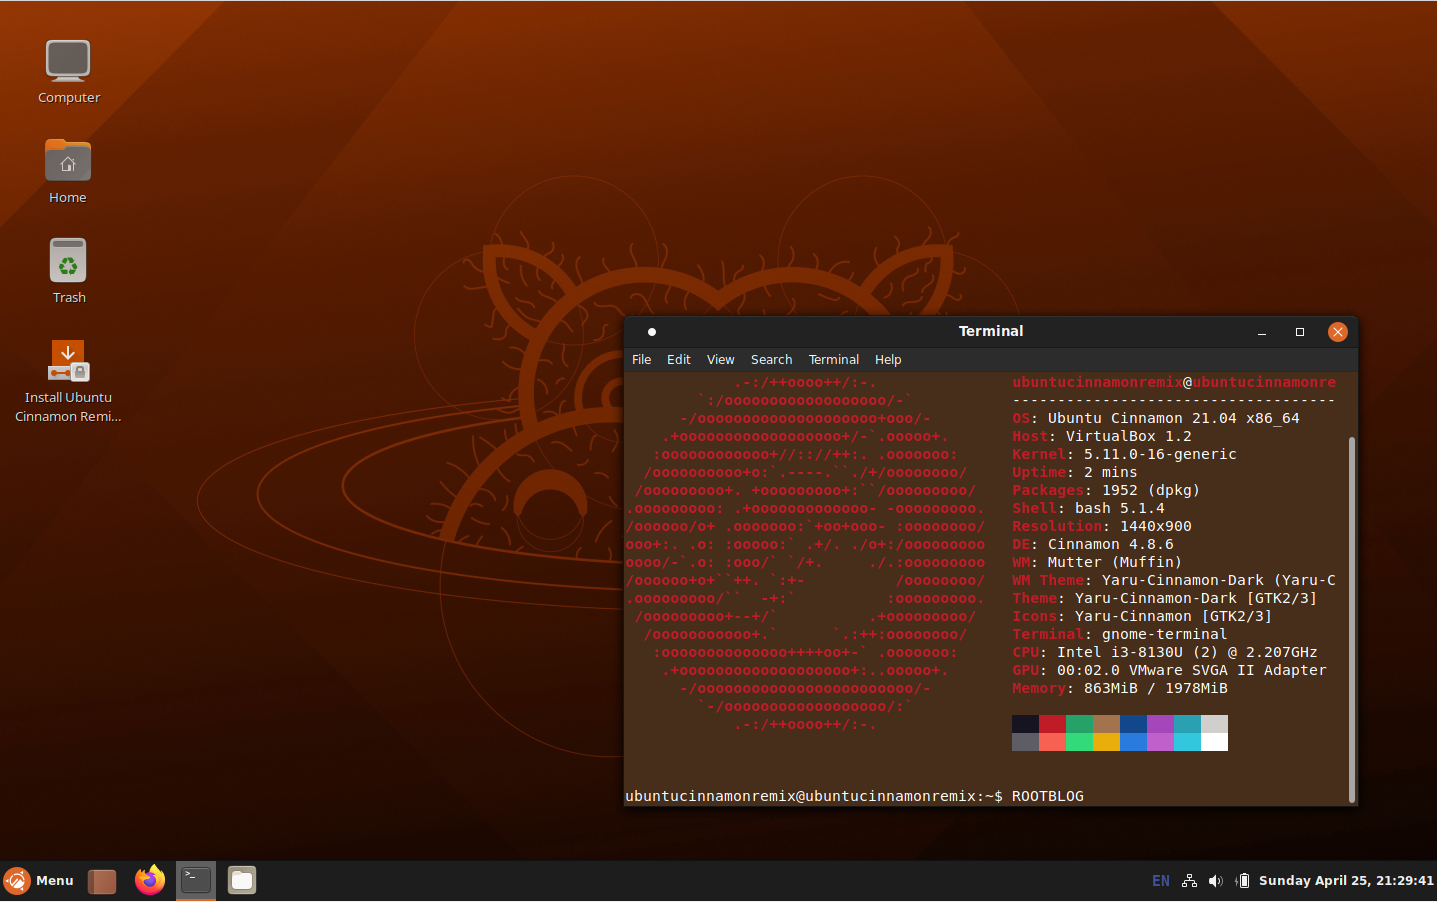Open the date and time calendar
The image size is (1437, 902).
1345,881
